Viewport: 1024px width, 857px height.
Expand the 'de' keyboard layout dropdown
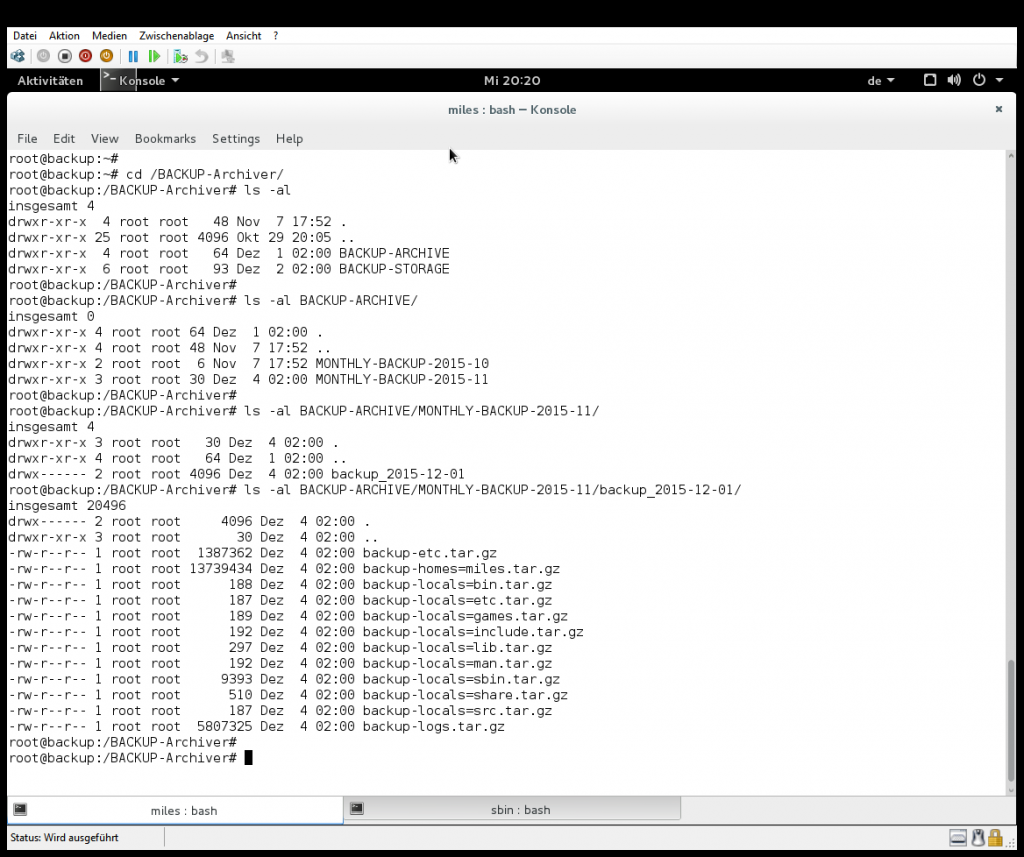click(x=881, y=80)
